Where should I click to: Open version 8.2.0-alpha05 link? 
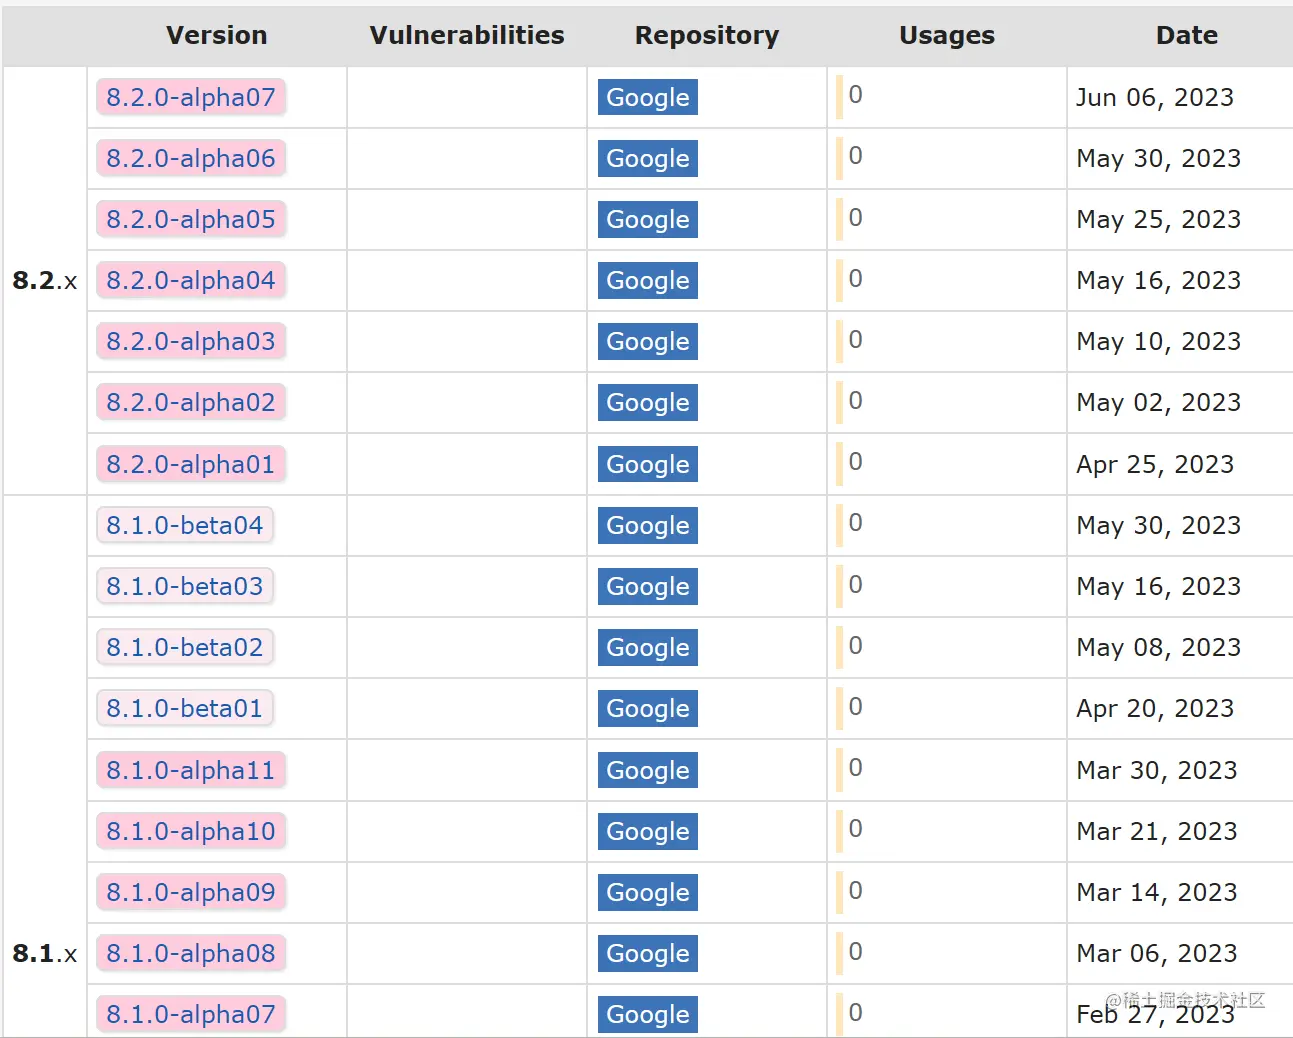click(x=191, y=219)
